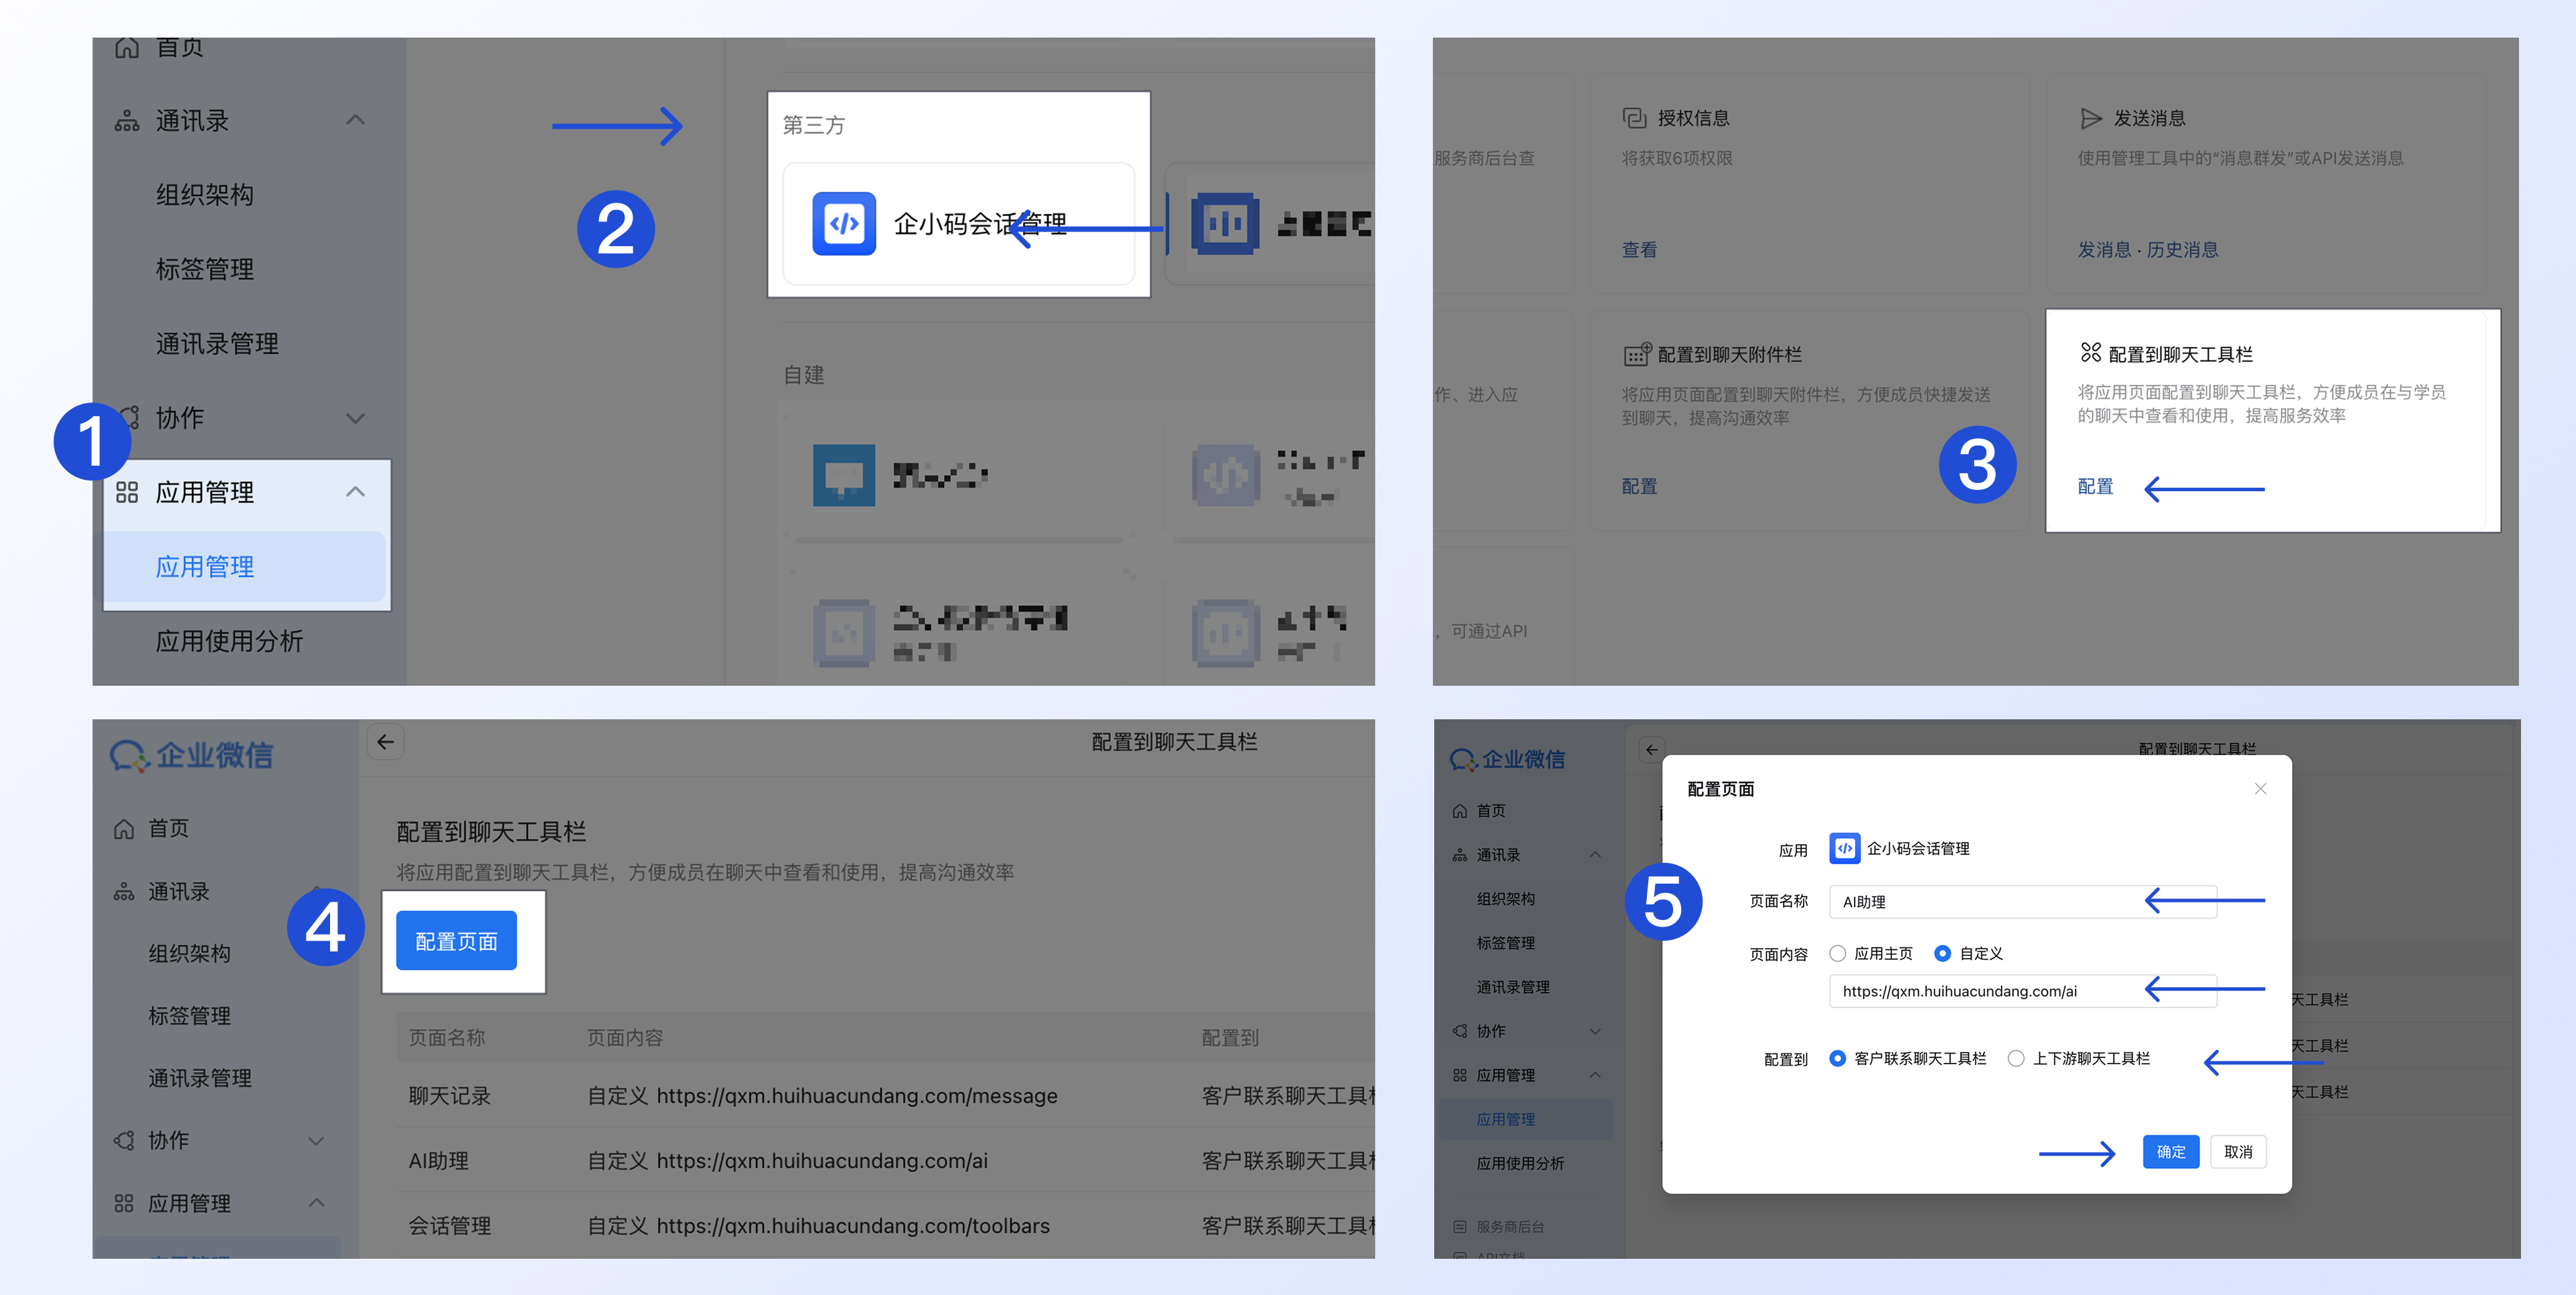Image resolution: width=2576 pixels, height=1295 pixels.
Task: Expand 协作 chevron in the step 4 sidebar
Action: click(x=316, y=1140)
